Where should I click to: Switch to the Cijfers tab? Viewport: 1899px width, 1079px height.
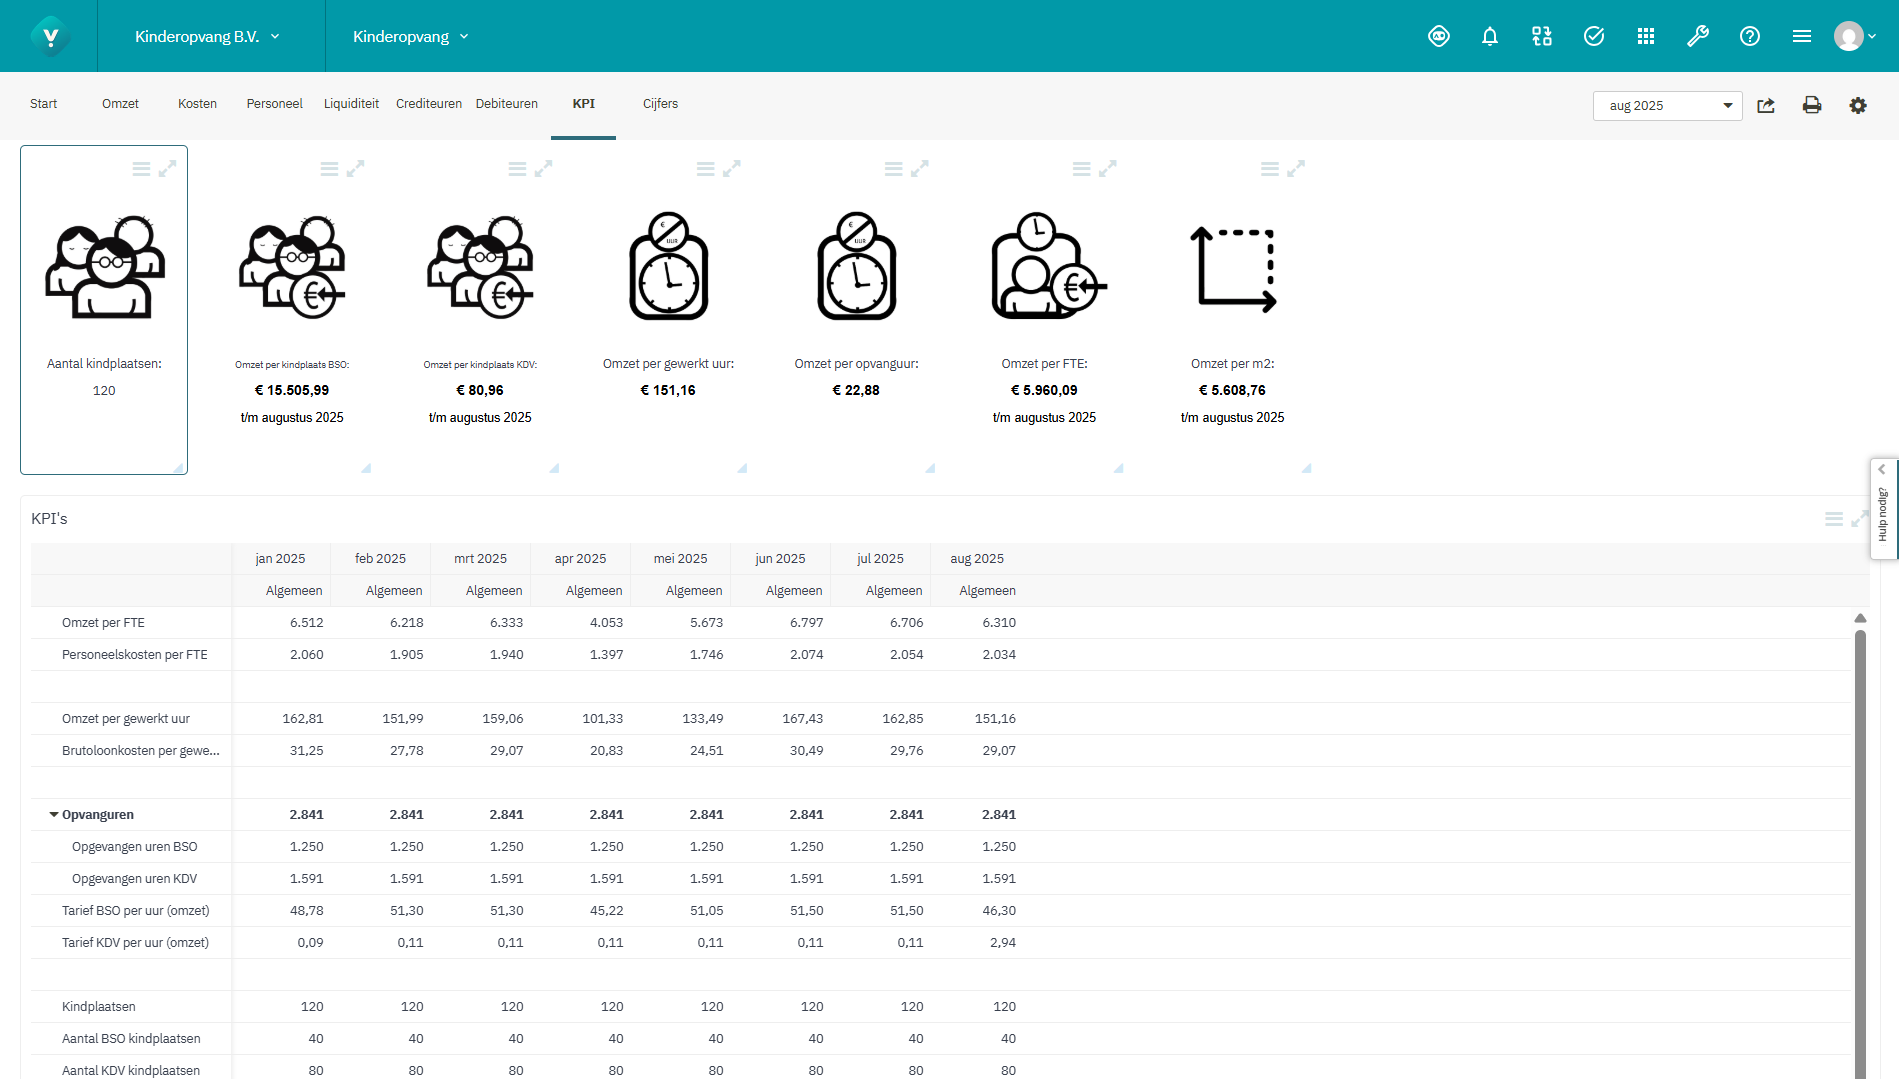pyautogui.click(x=660, y=104)
